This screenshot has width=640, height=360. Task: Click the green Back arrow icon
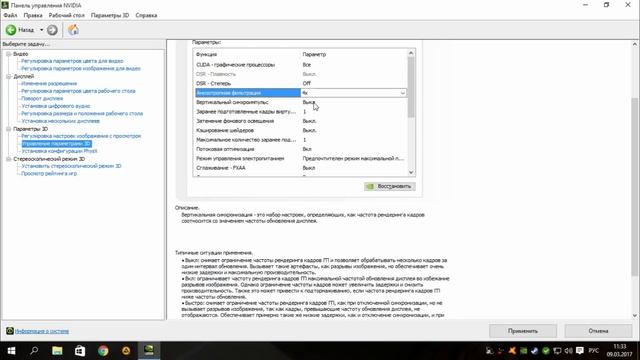(11, 30)
